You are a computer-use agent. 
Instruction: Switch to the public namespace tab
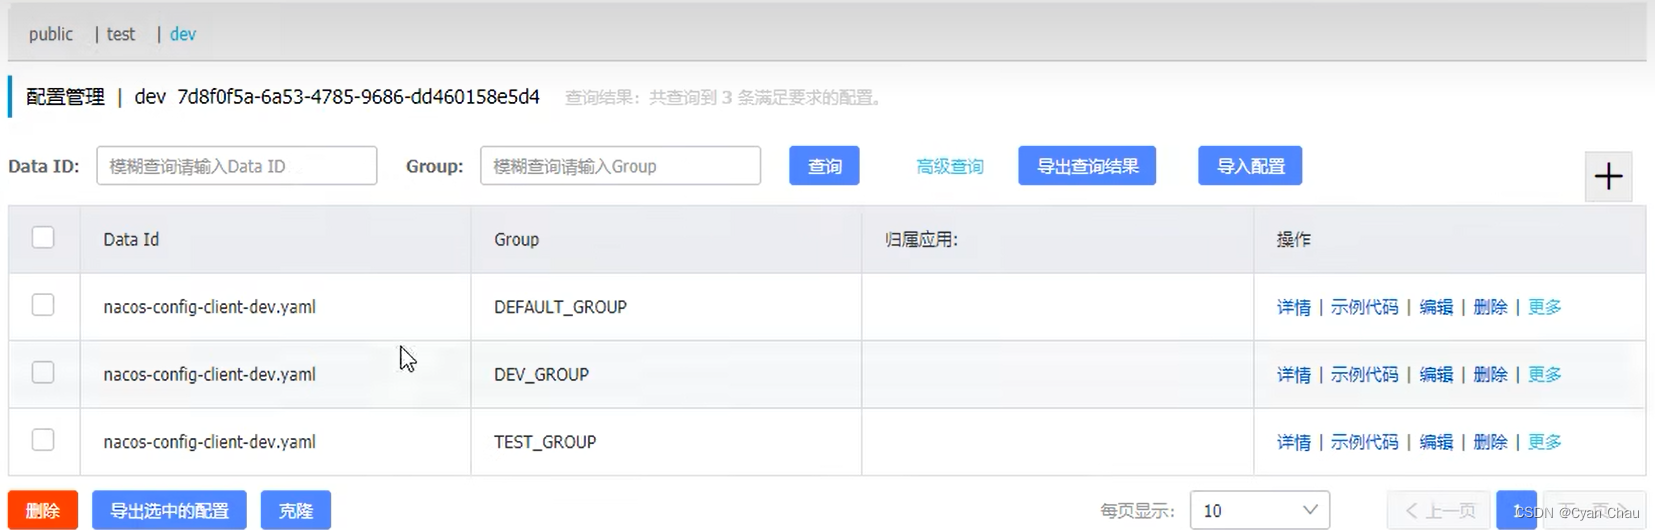click(x=51, y=34)
